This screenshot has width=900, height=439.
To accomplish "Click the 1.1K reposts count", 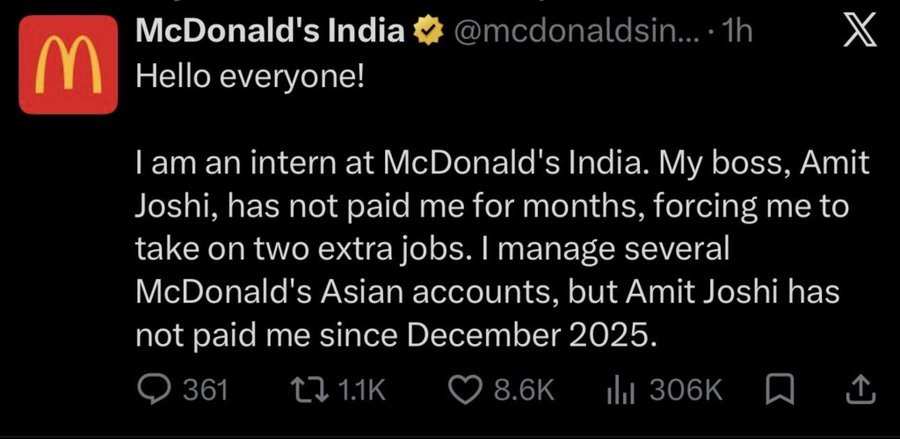I will click(x=362, y=391).
